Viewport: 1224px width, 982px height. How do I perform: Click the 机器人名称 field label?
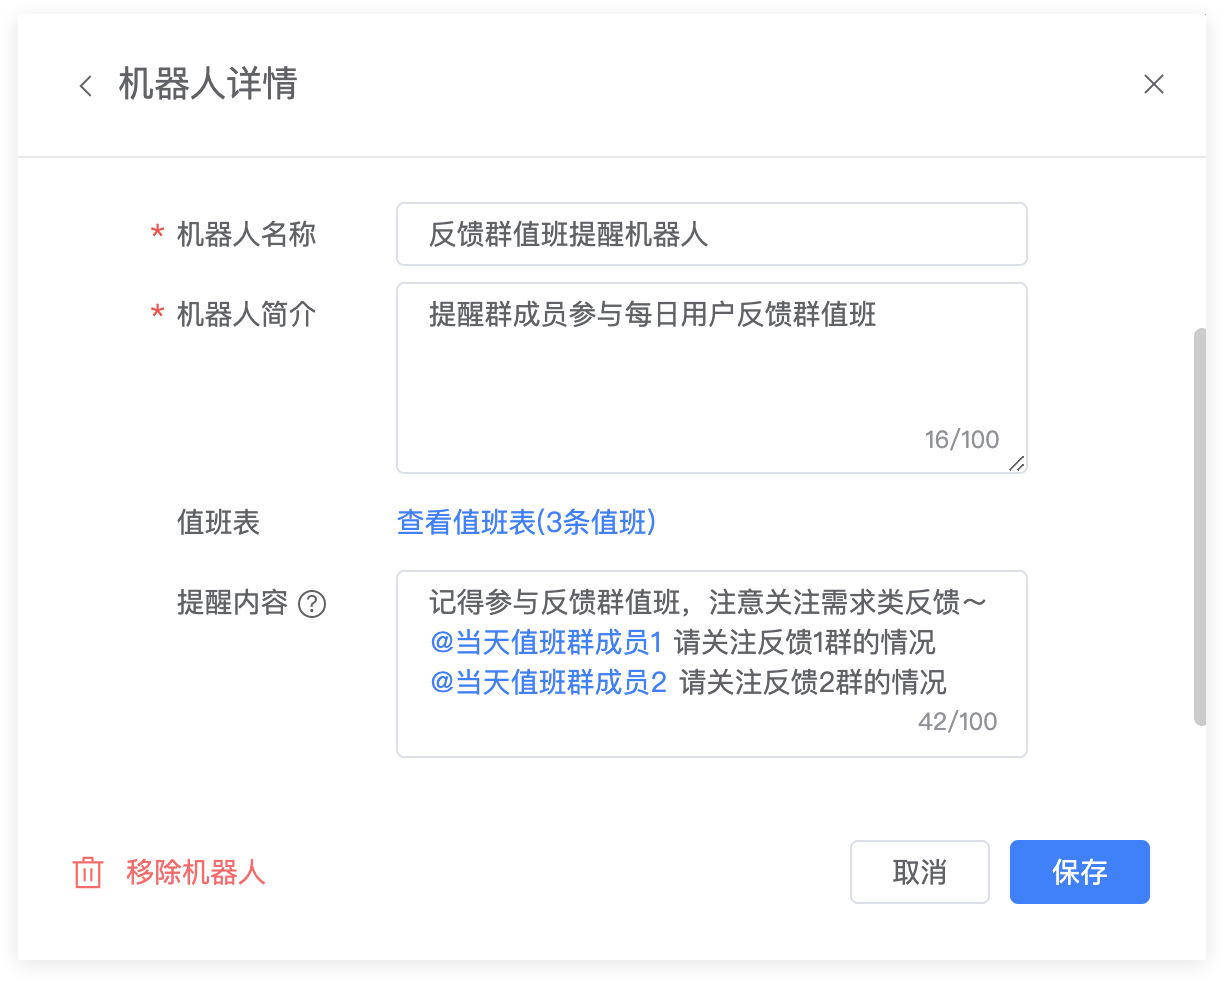(x=246, y=235)
